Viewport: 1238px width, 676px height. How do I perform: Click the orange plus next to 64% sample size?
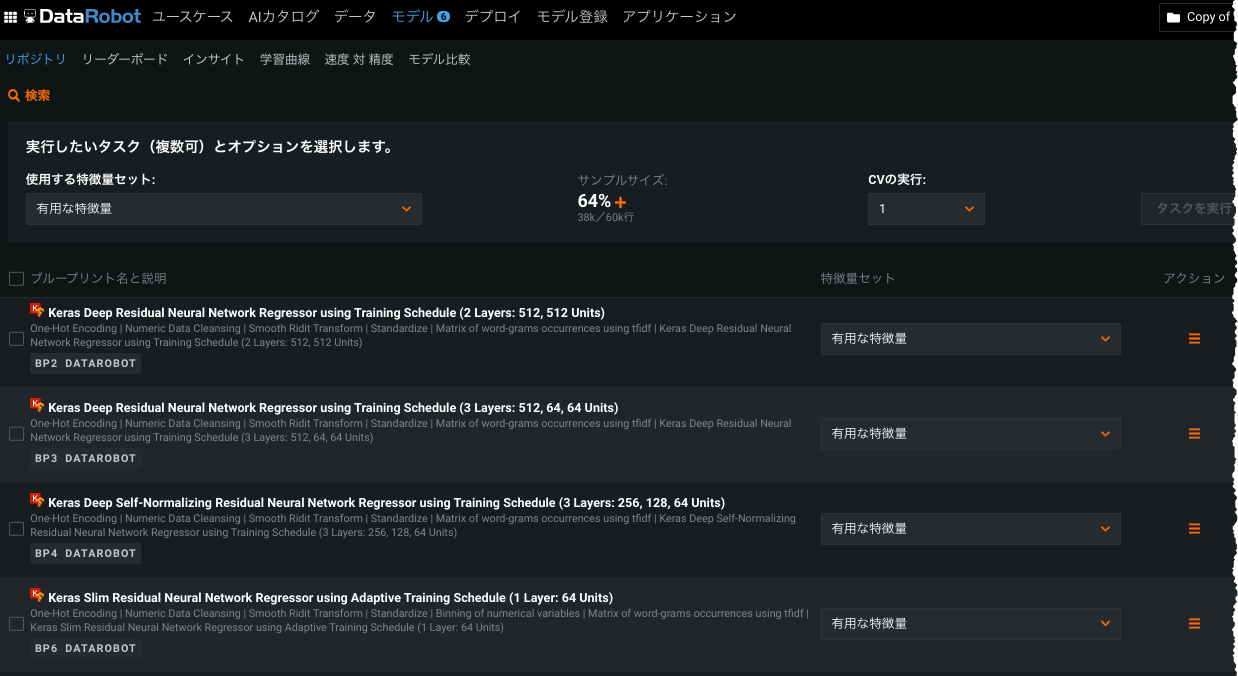click(x=621, y=202)
